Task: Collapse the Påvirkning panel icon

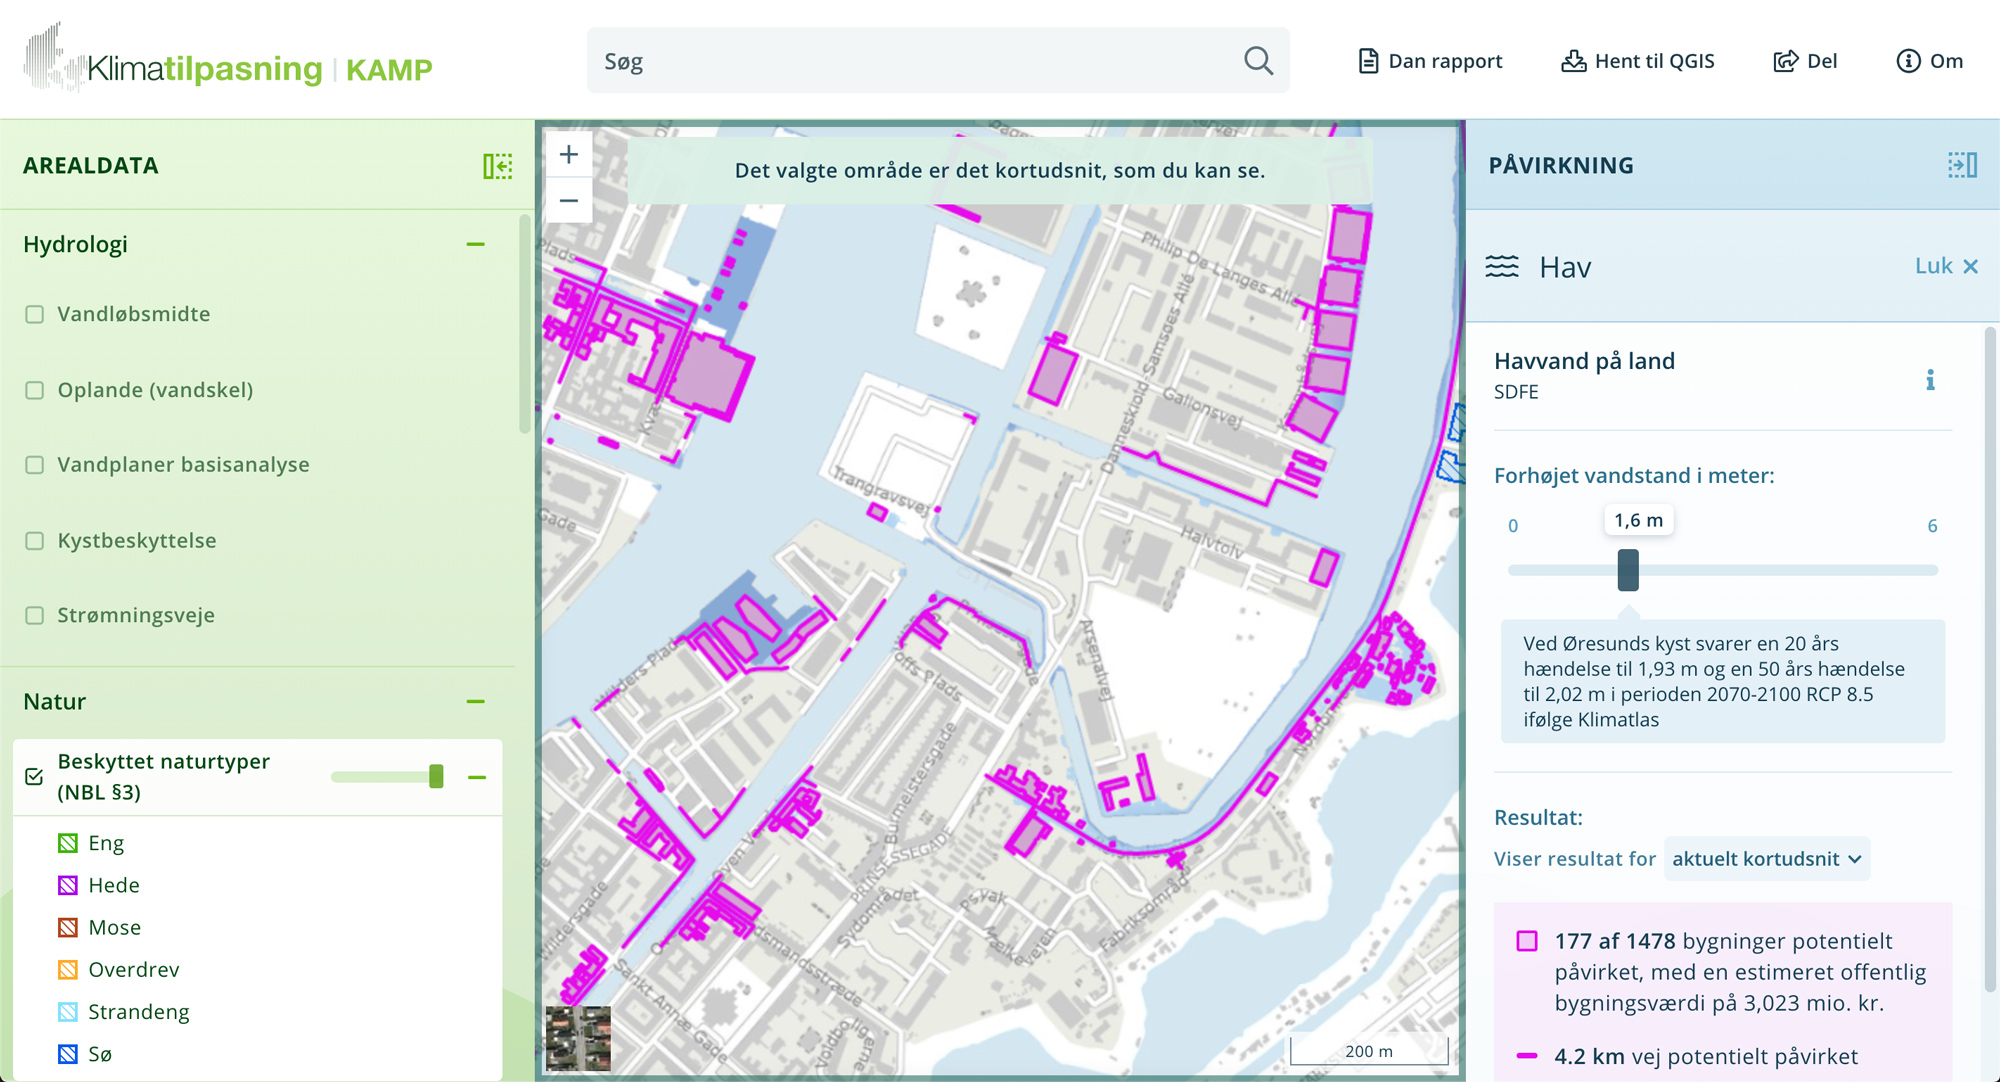Action: click(1961, 165)
